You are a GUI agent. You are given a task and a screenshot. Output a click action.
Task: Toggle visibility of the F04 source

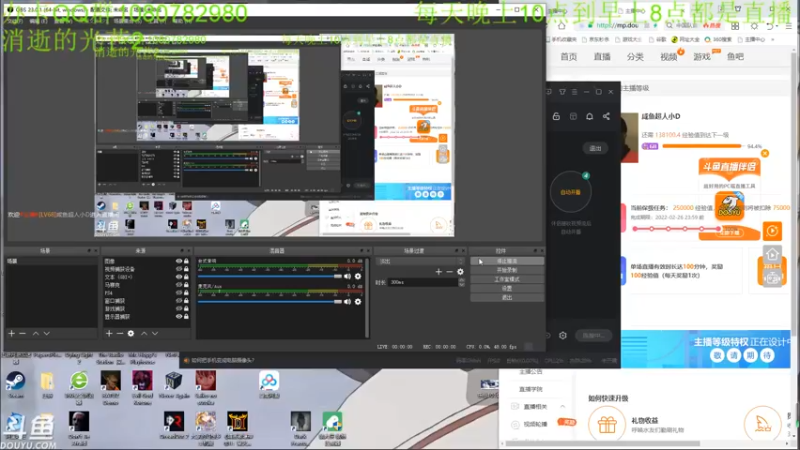(x=179, y=293)
